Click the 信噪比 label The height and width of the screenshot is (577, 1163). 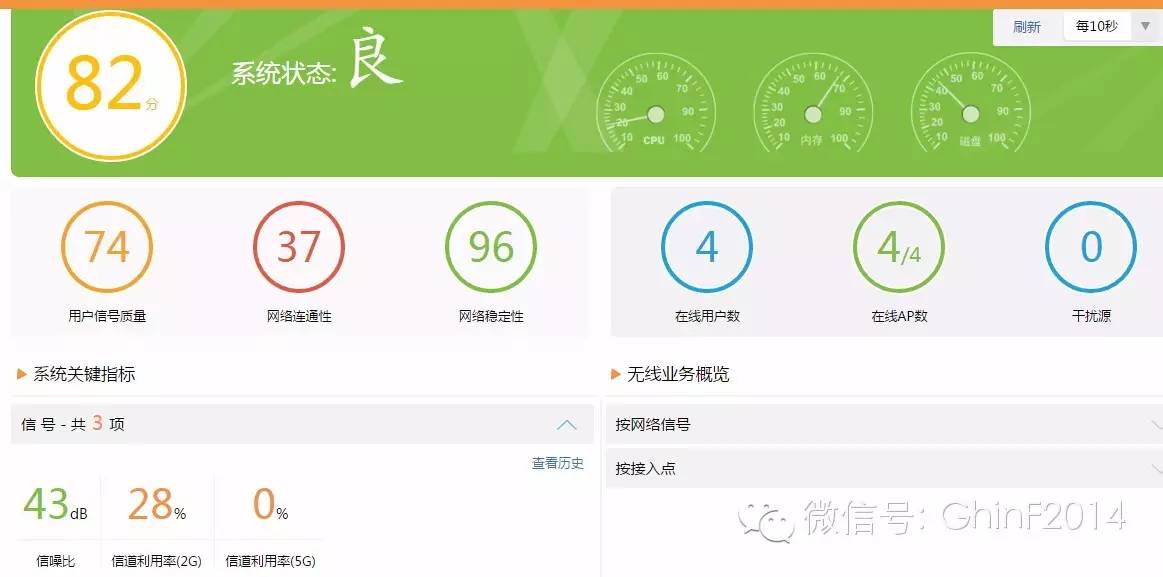pyautogui.click(x=56, y=561)
